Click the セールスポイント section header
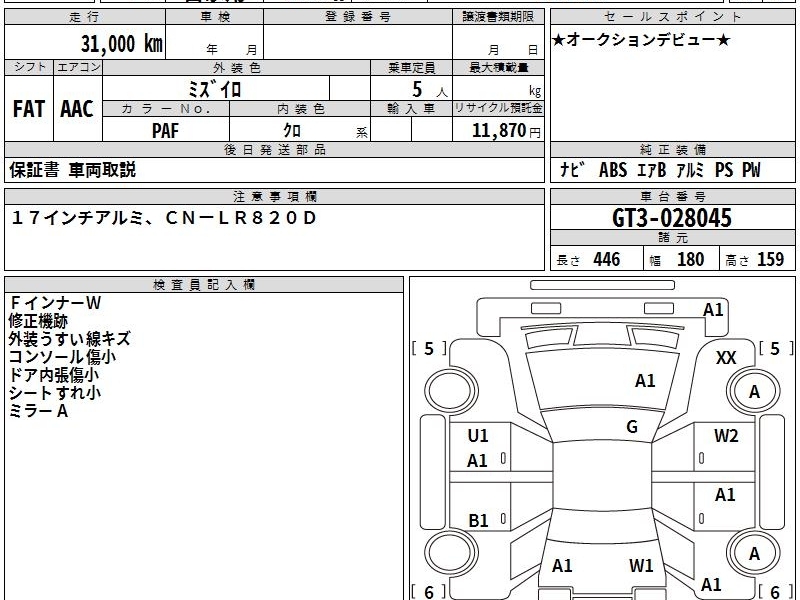 (x=672, y=17)
